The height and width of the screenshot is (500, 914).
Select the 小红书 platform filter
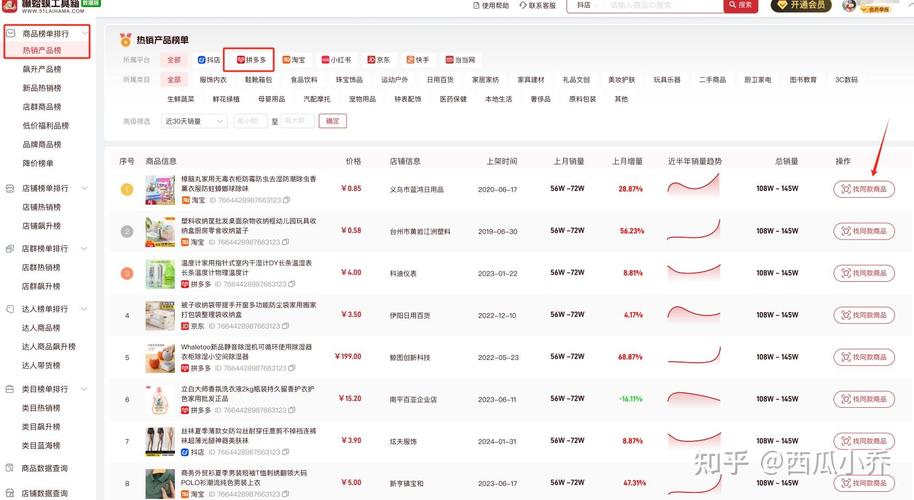pos(336,60)
